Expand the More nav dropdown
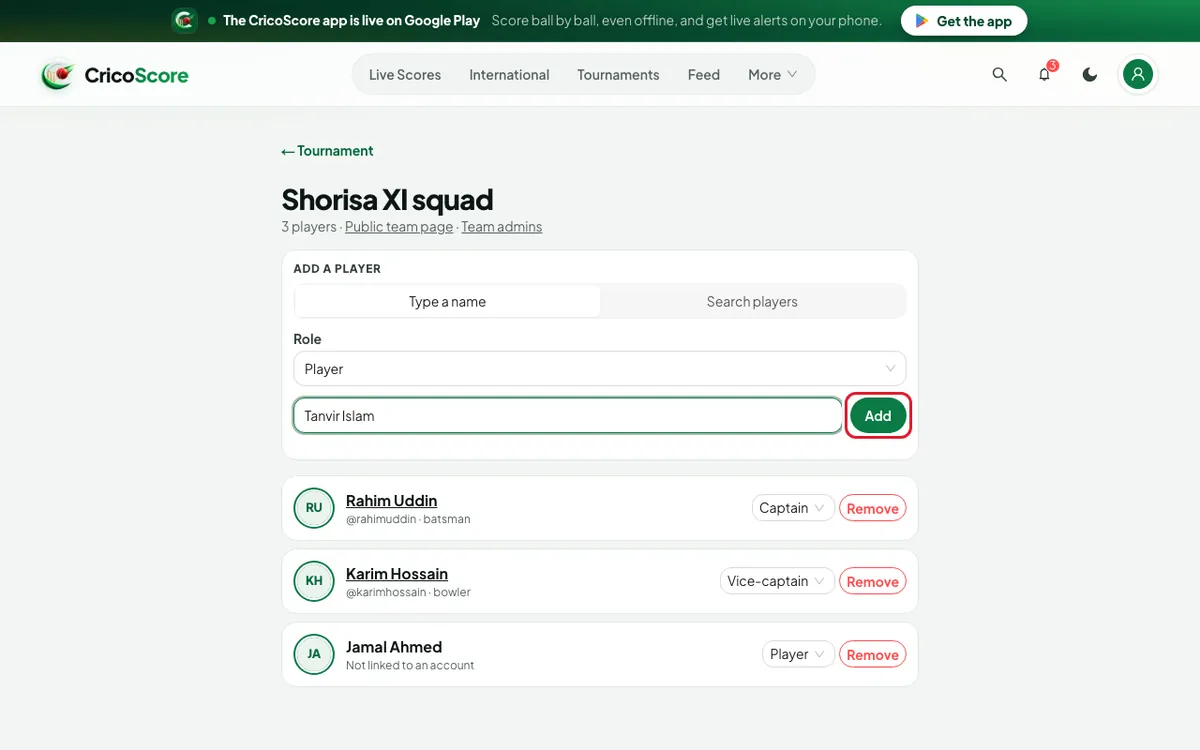Image resolution: width=1200 pixels, height=750 pixels. coord(773,75)
